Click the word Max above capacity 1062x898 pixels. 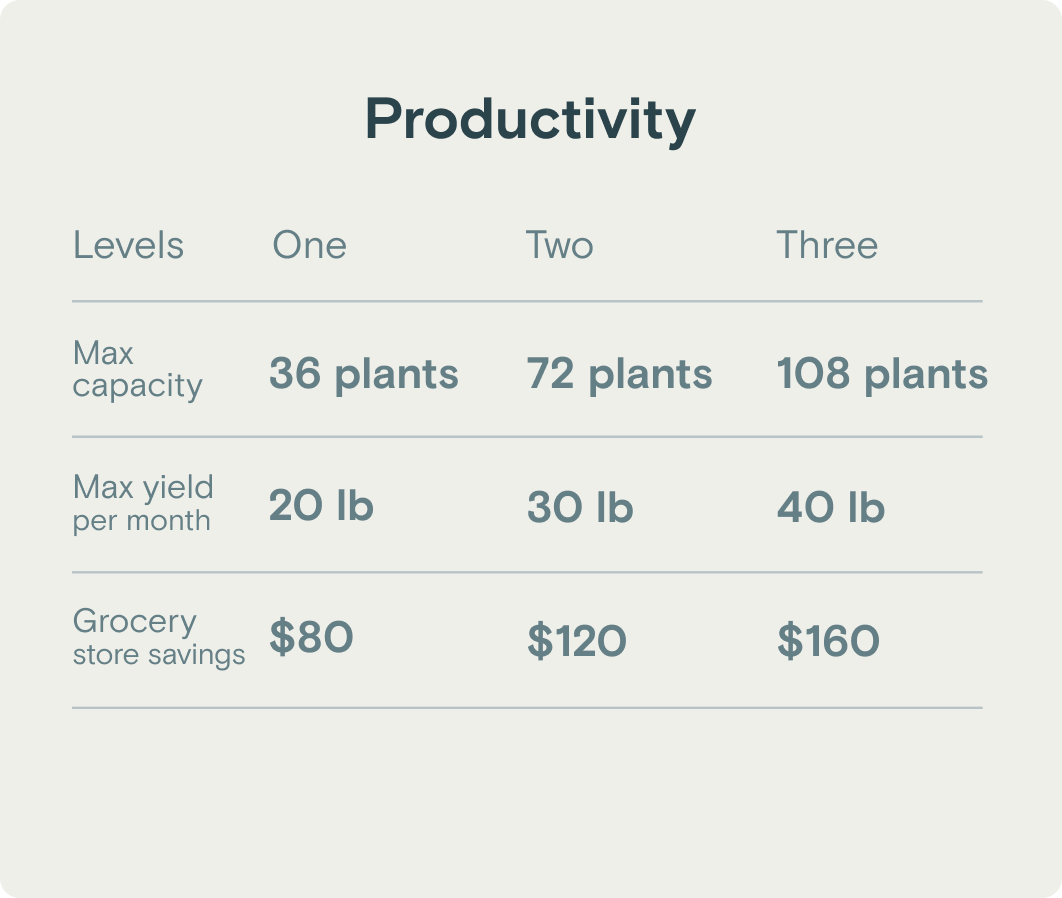(103, 353)
